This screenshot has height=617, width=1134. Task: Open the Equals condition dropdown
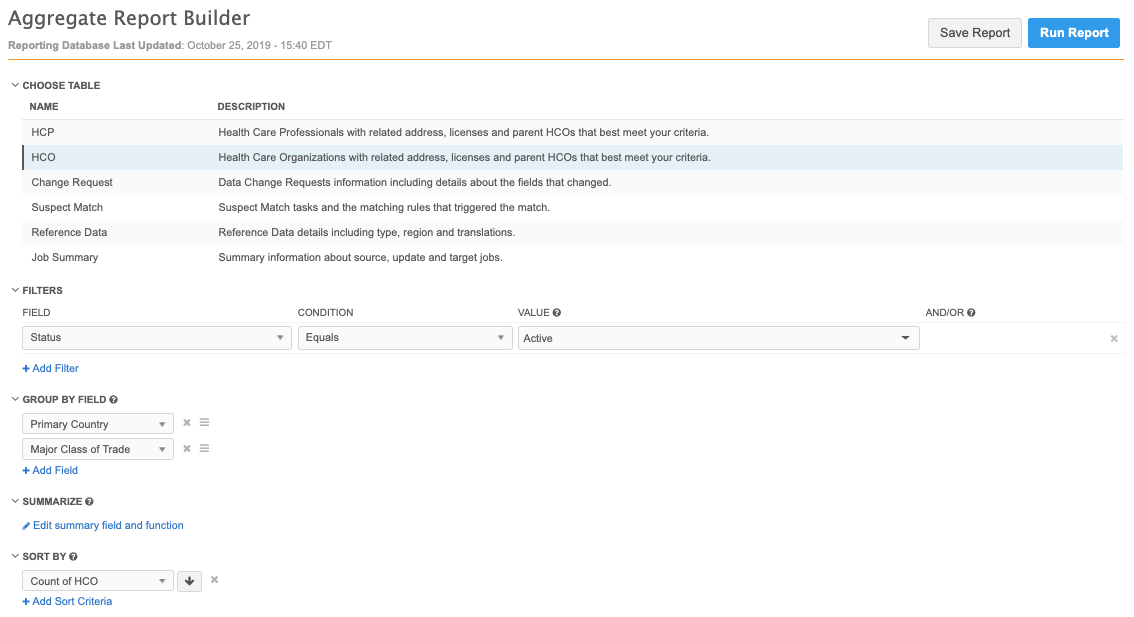point(405,338)
